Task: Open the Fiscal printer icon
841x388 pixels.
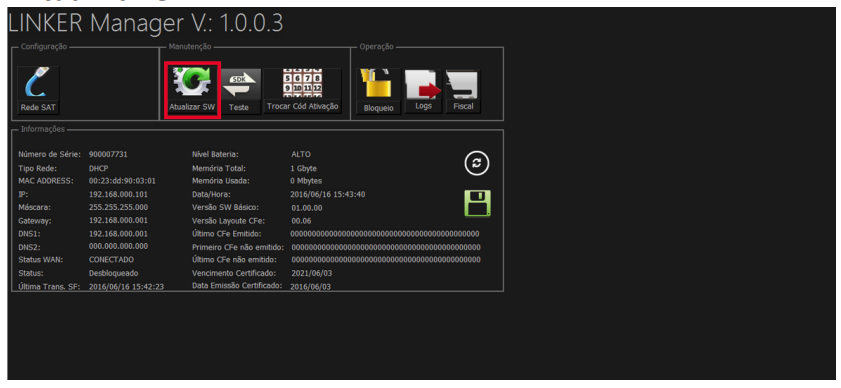Action: point(463,91)
